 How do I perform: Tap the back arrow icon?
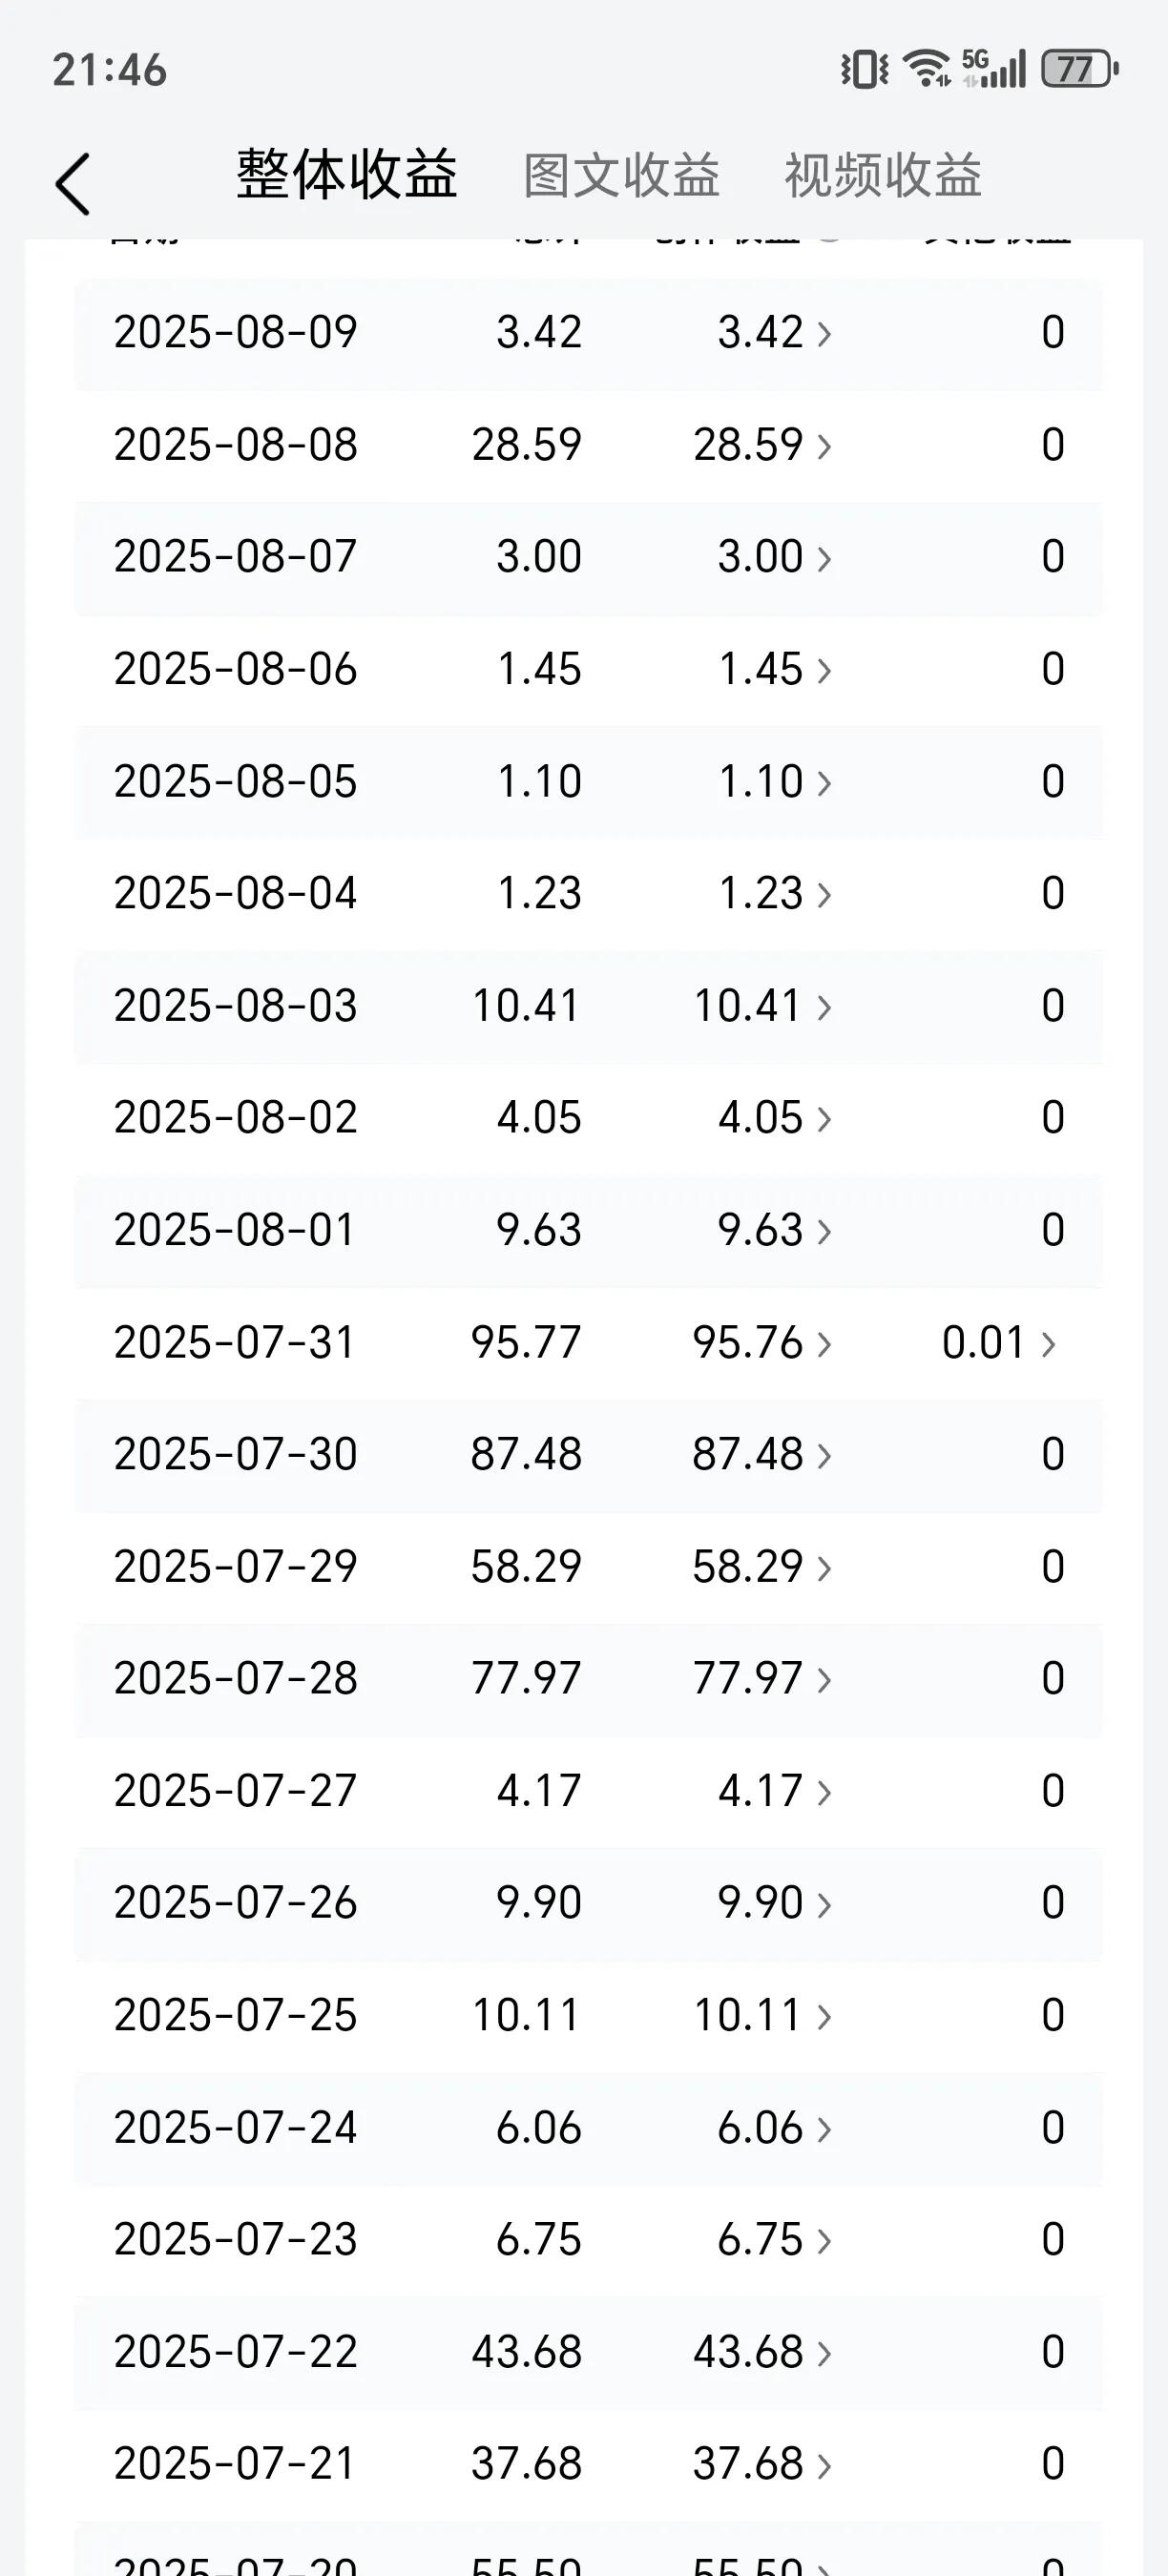pos(73,183)
